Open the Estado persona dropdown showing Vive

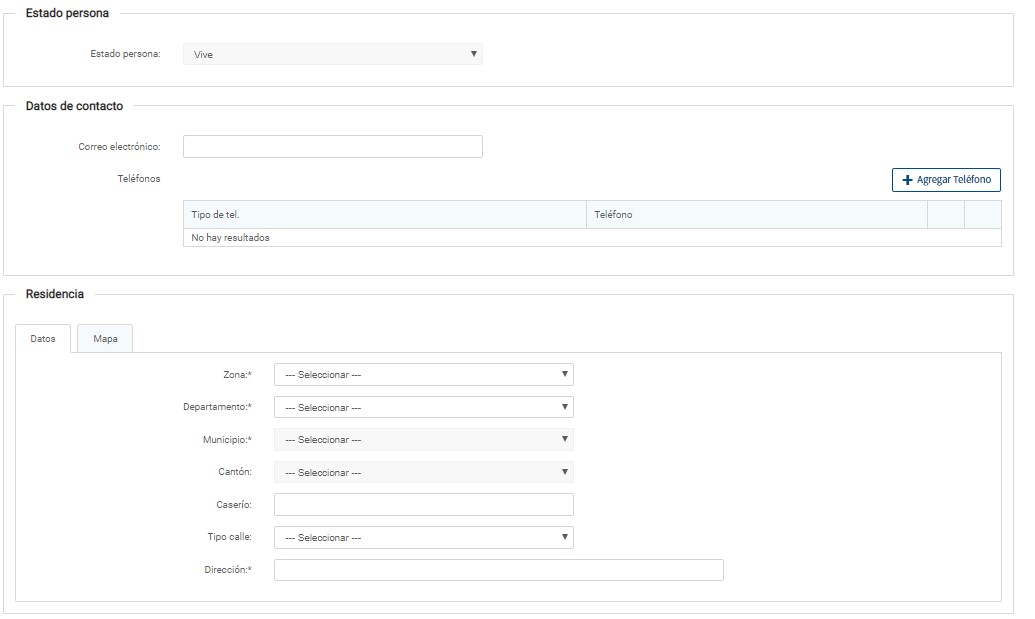pos(332,54)
